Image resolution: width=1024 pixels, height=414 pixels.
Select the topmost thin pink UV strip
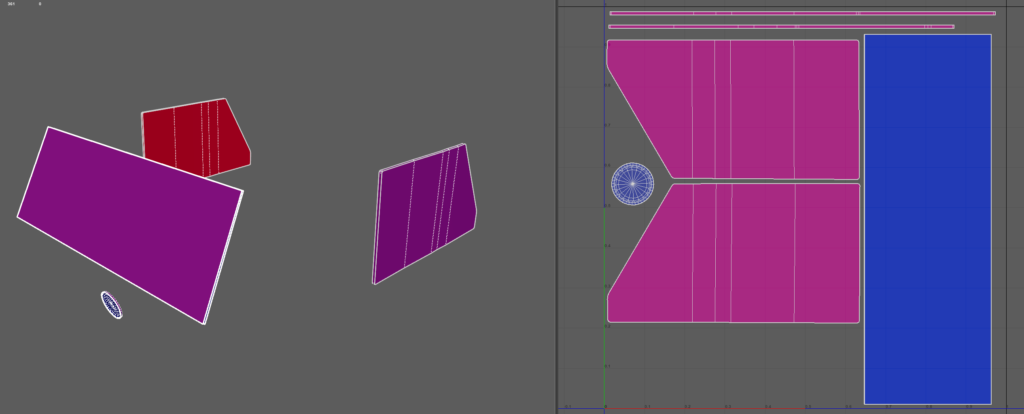pyautogui.click(x=800, y=13)
